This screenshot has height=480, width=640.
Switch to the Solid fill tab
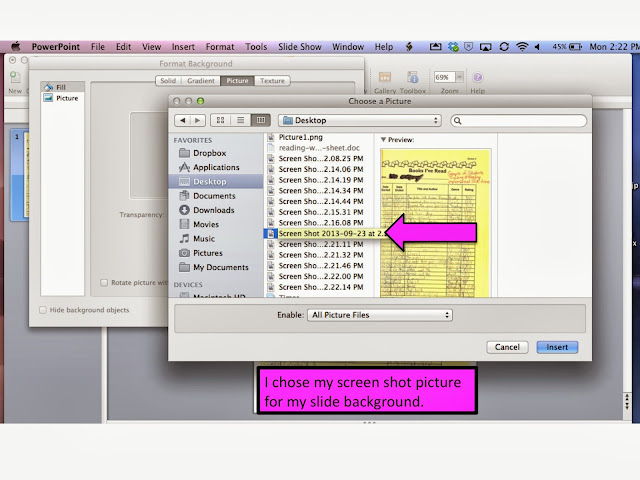[x=168, y=81]
